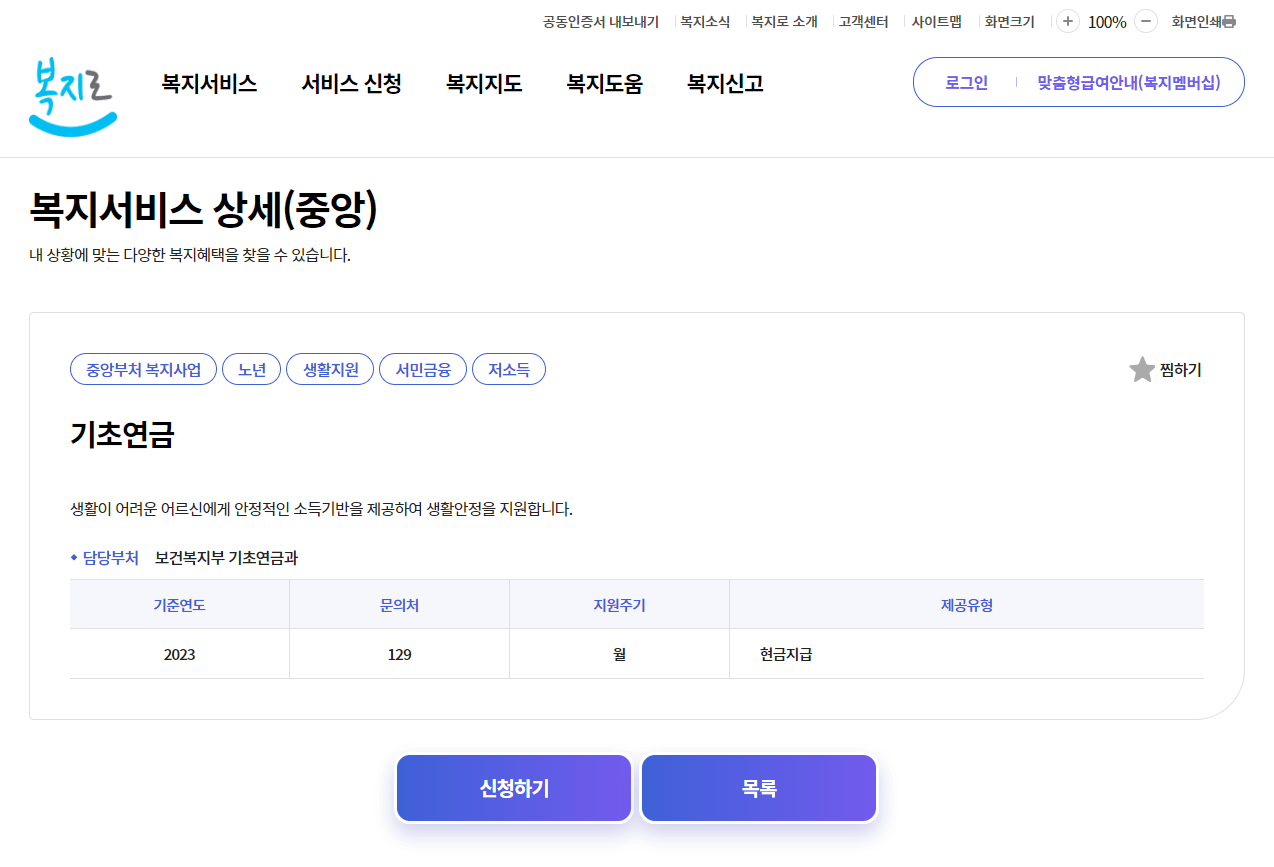The width and height of the screenshot is (1274, 867).
Task: Open the 복지서비스 menu
Action: pyautogui.click(x=207, y=84)
